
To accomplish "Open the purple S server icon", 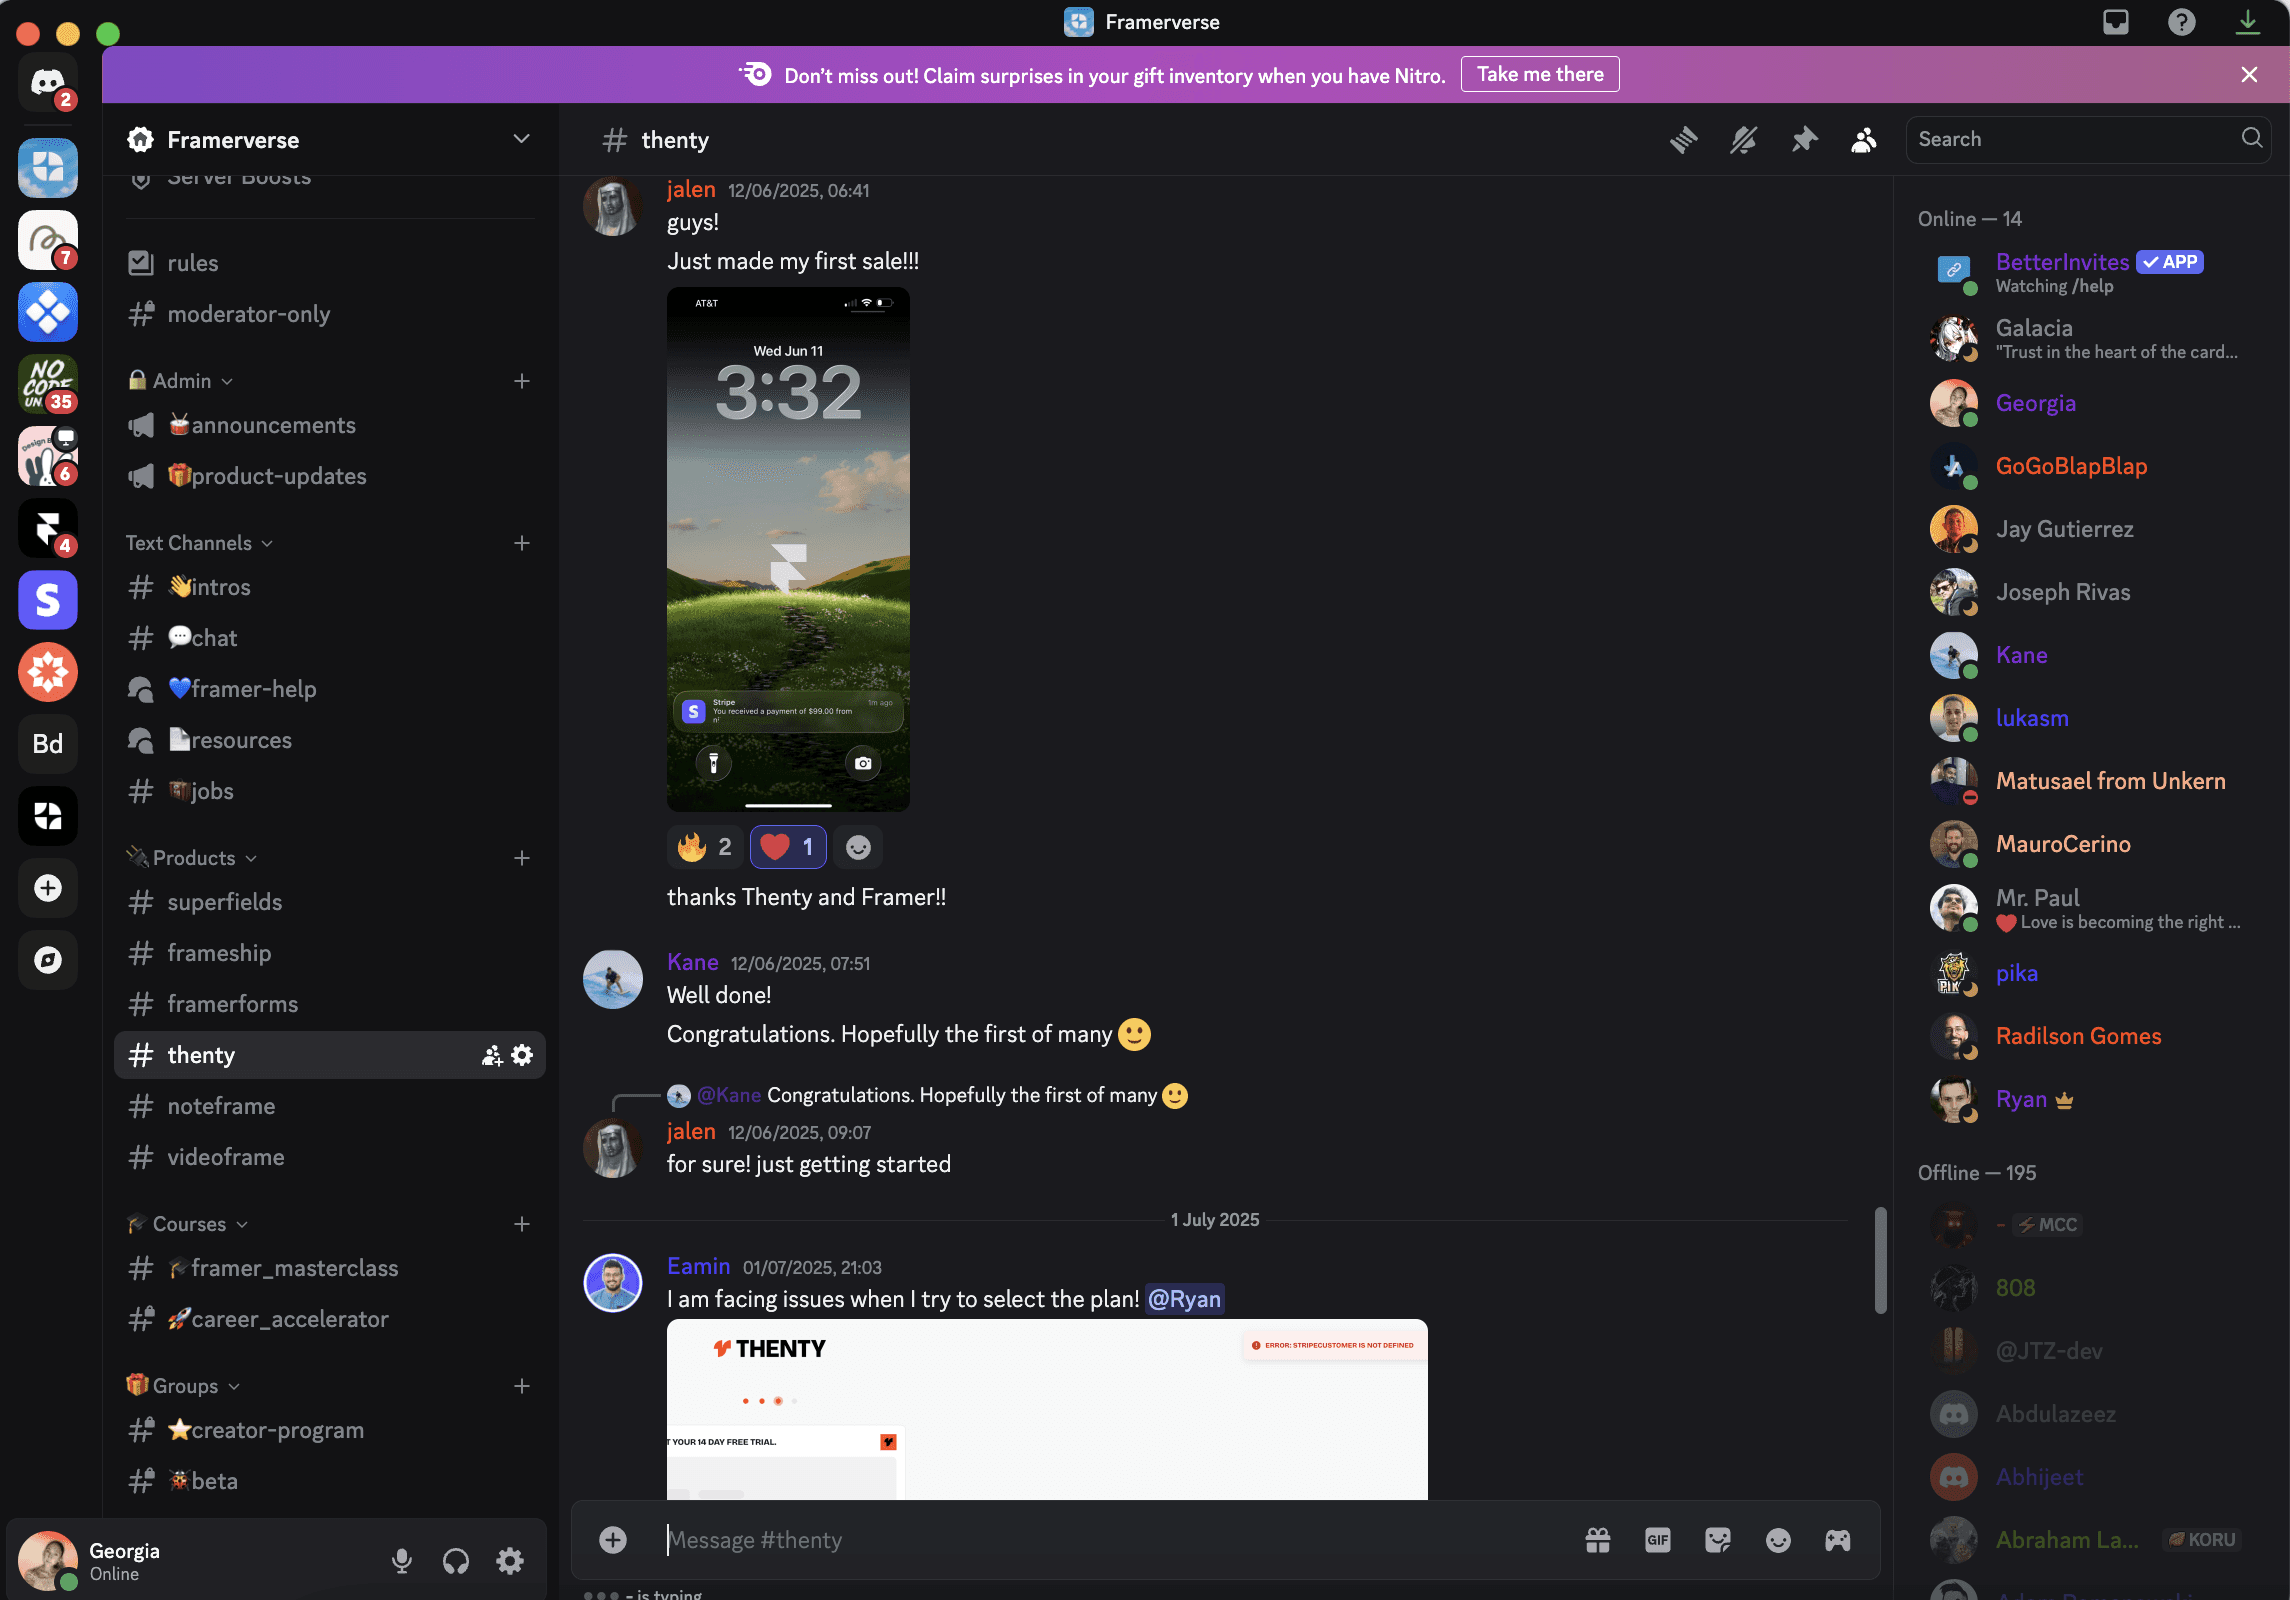I will click(x=47, y=600).
